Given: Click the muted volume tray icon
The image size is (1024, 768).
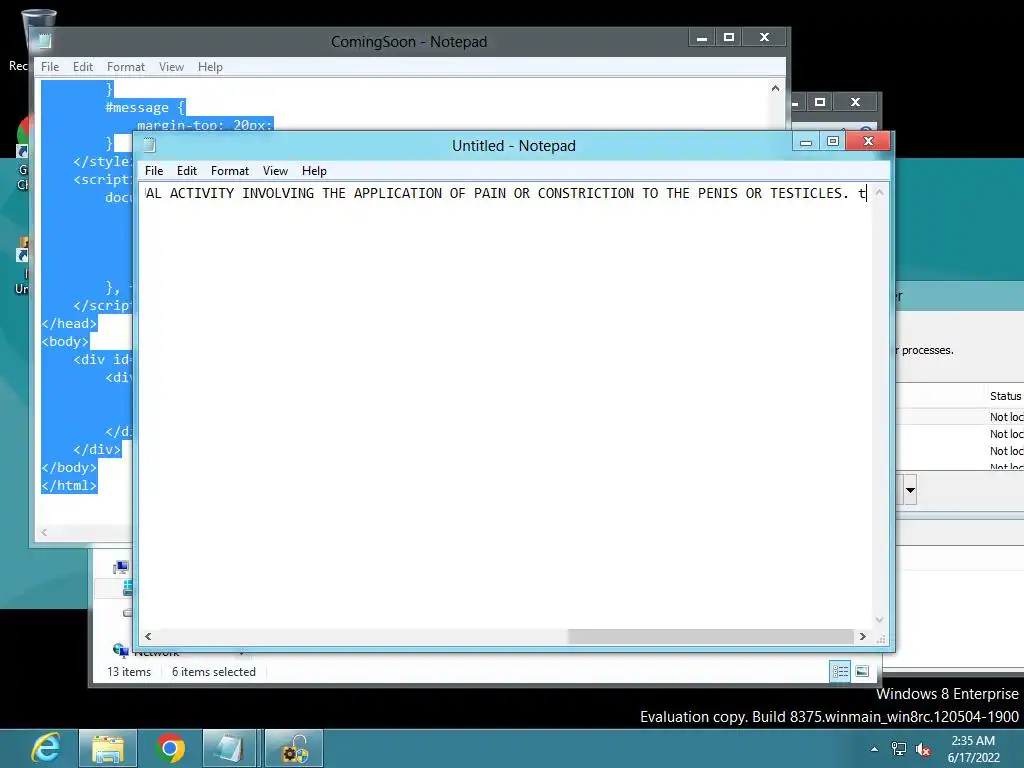Looking at the screenshot, I should point(923,749).
